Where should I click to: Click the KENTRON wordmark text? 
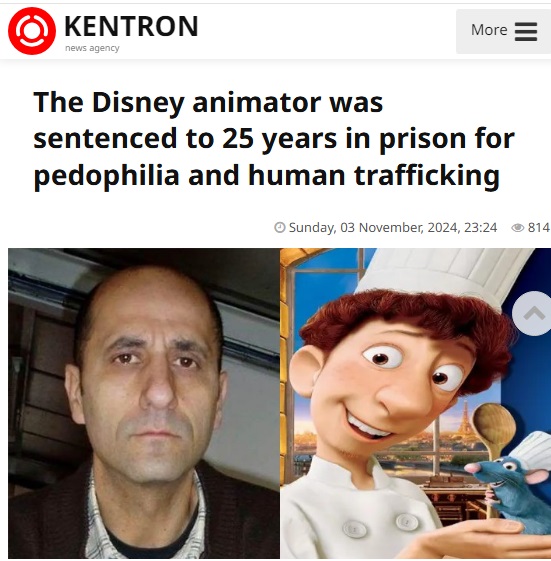(x=131, y=26)
